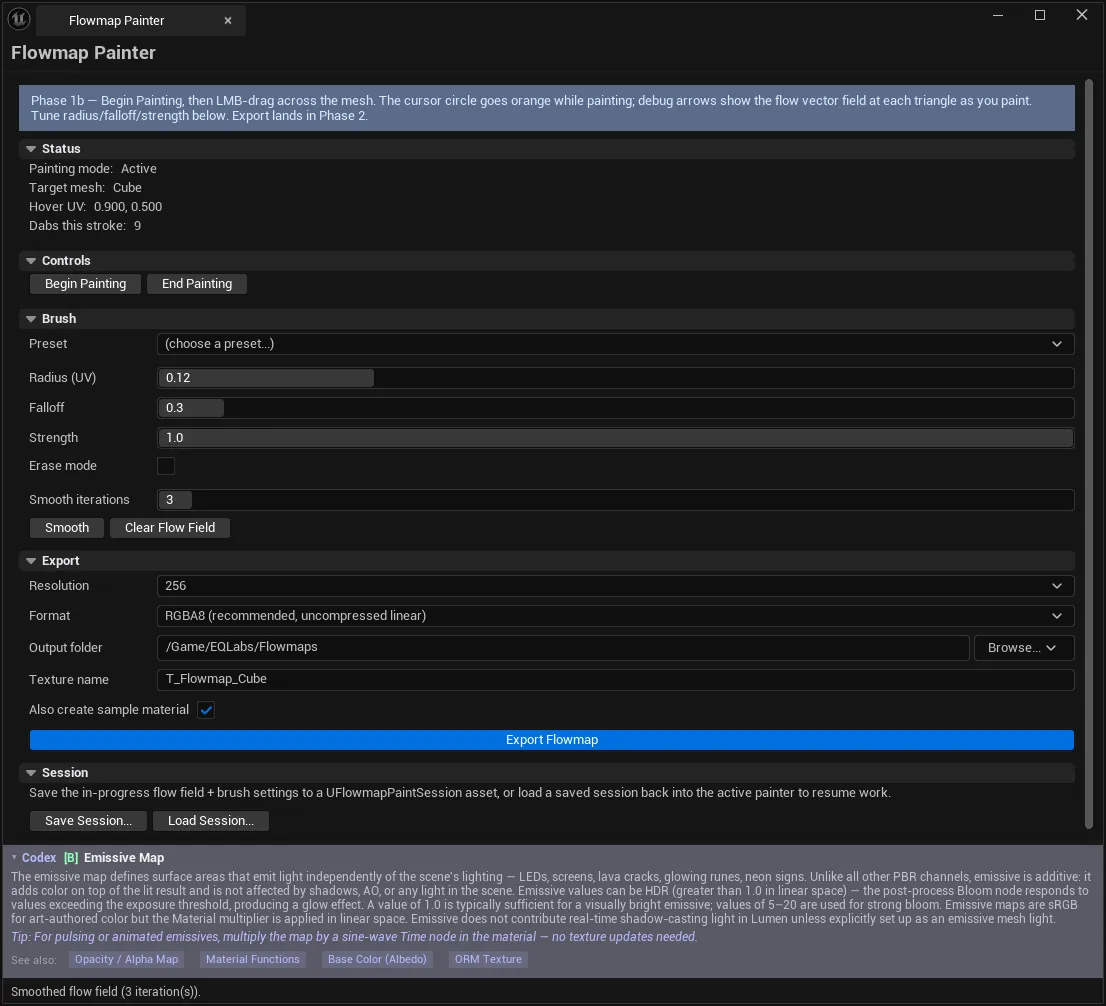Click the Export Flowmap button
The height and width of the screenshot is (1006, 1106).
[552, 740]
